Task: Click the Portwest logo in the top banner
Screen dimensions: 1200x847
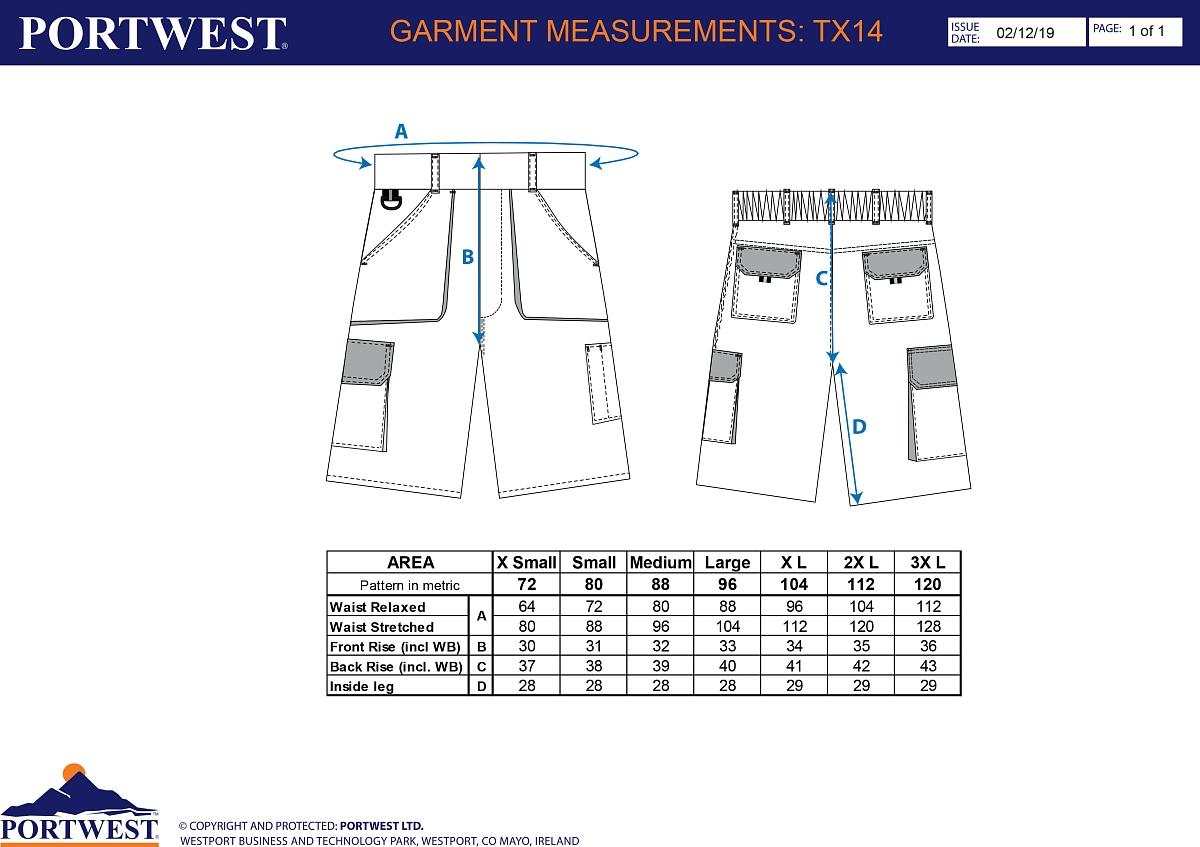Action: tap(153, 32)
